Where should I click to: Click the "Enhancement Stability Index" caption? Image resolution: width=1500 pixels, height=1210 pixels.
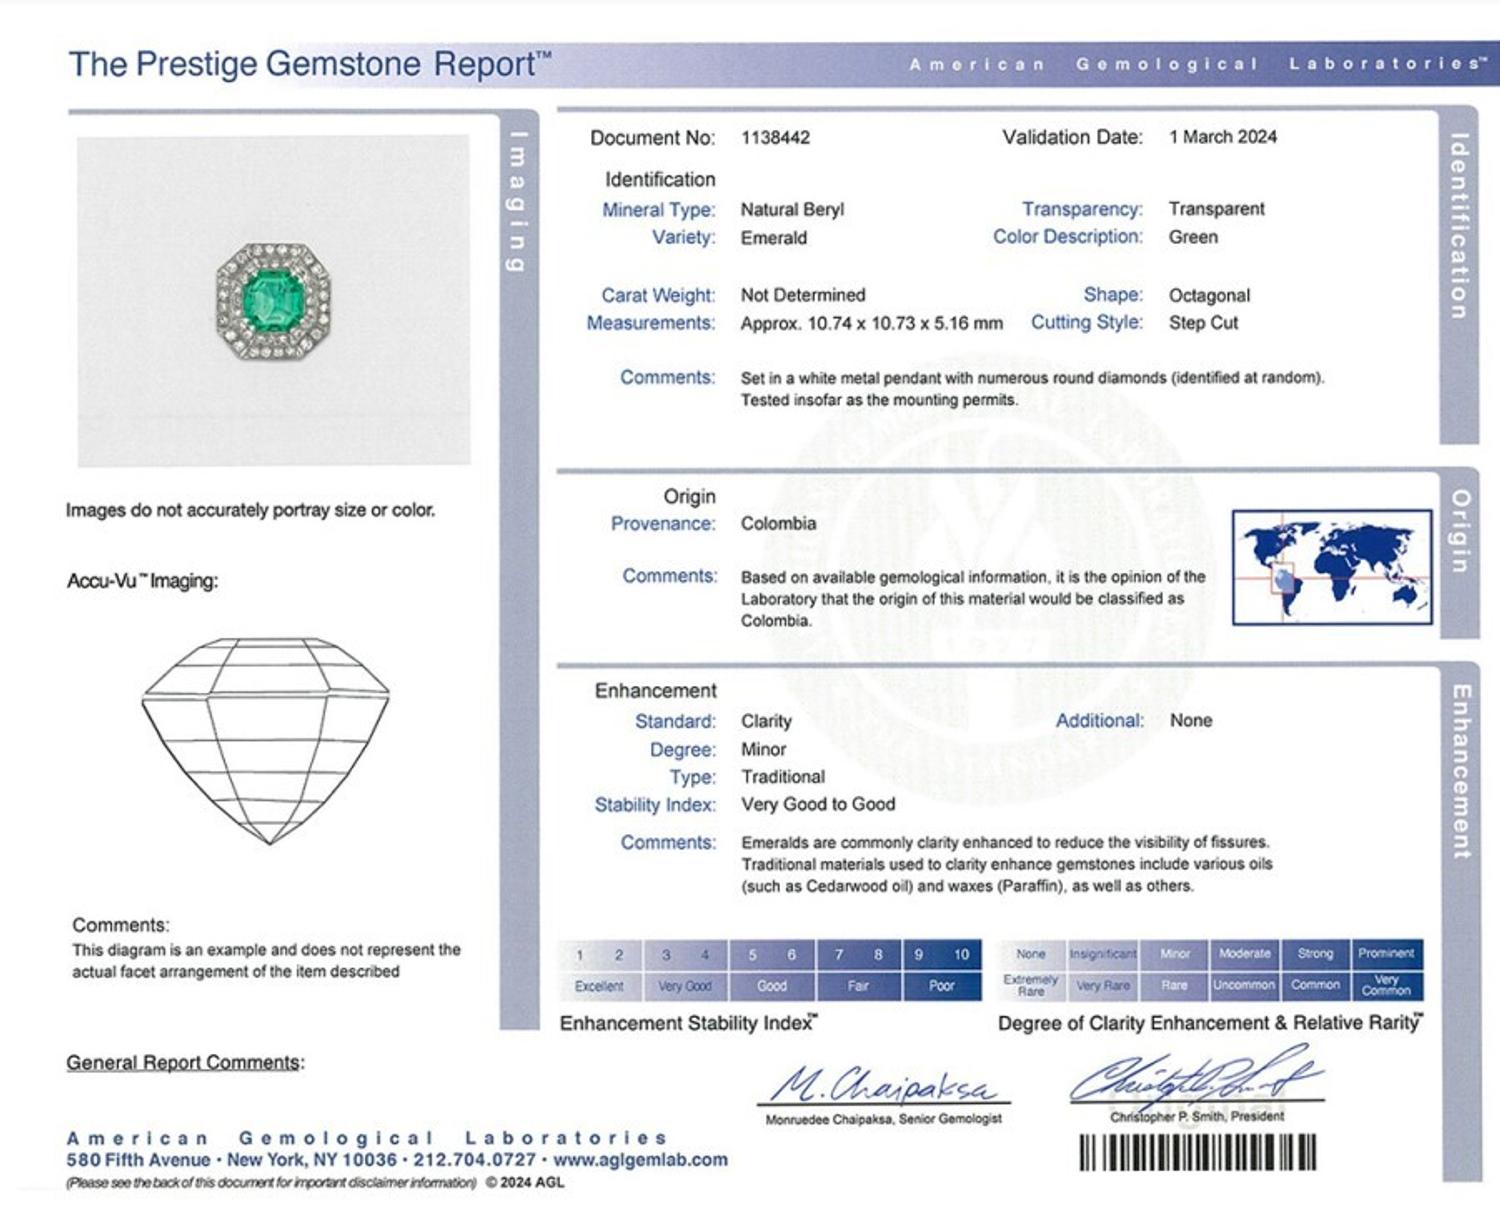[x=689, y=1023]
